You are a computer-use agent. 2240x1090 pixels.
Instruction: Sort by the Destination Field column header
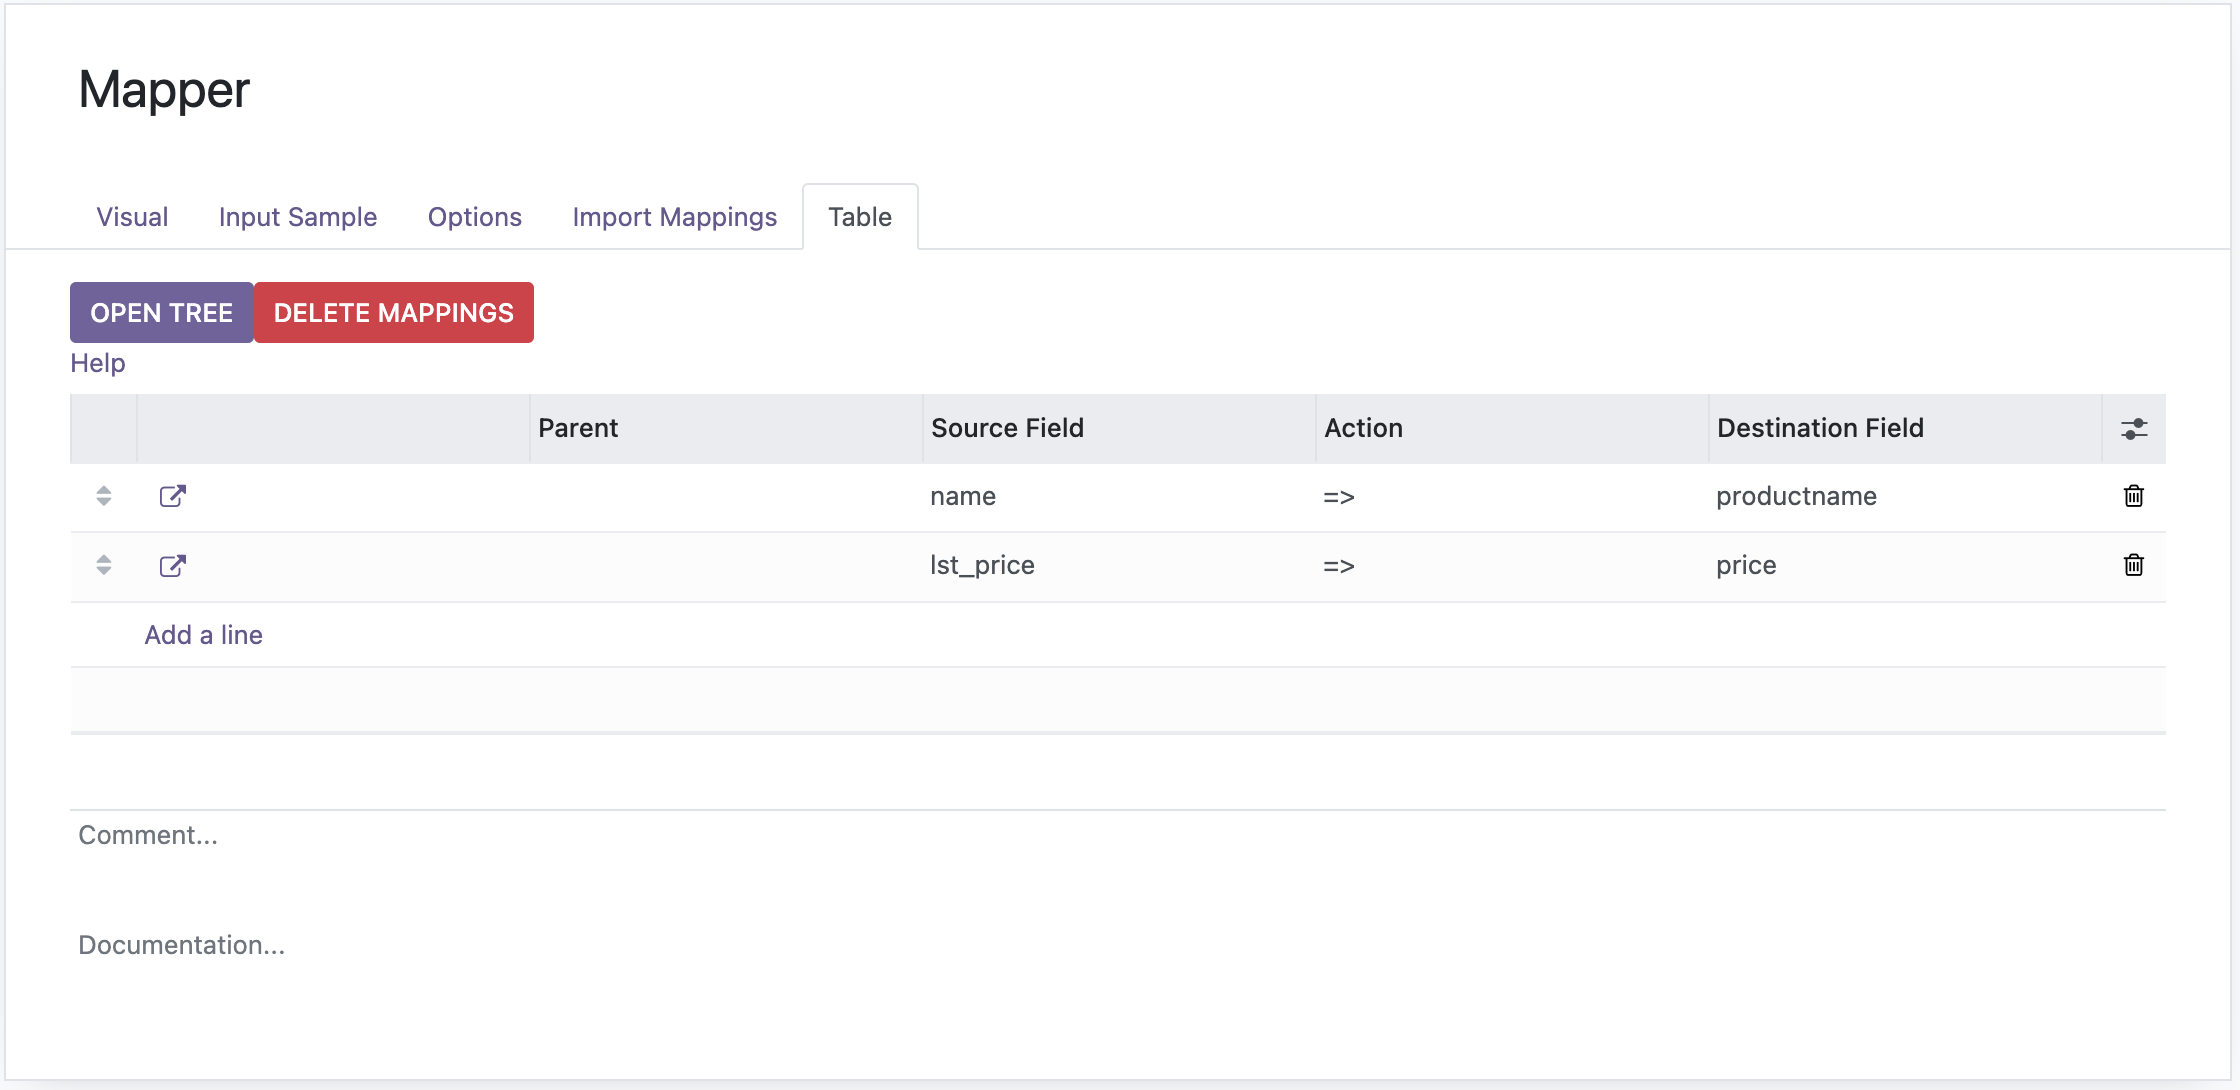tap(1905, 428)
